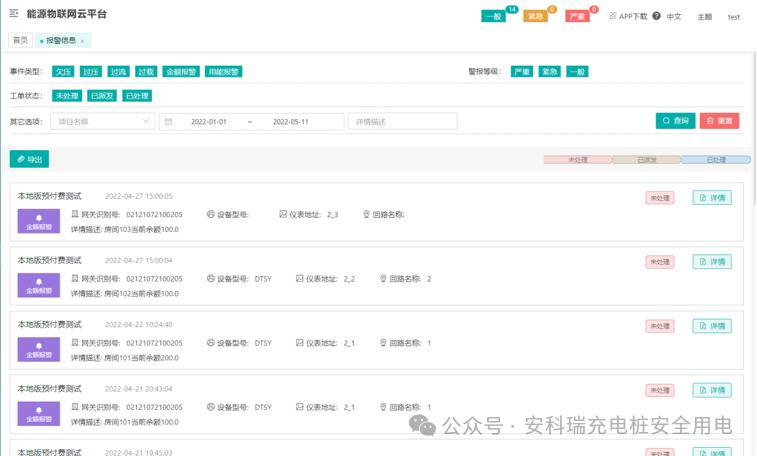Switch to the 首页 tab

[x=20, y=41]
